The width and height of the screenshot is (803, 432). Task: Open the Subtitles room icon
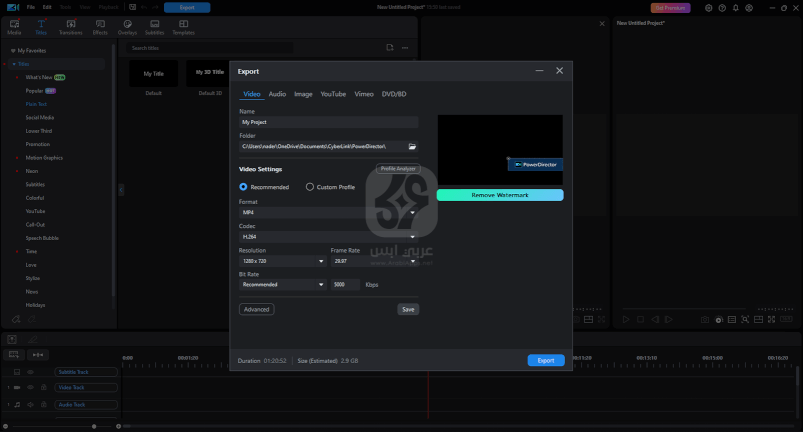click(155, 27)
